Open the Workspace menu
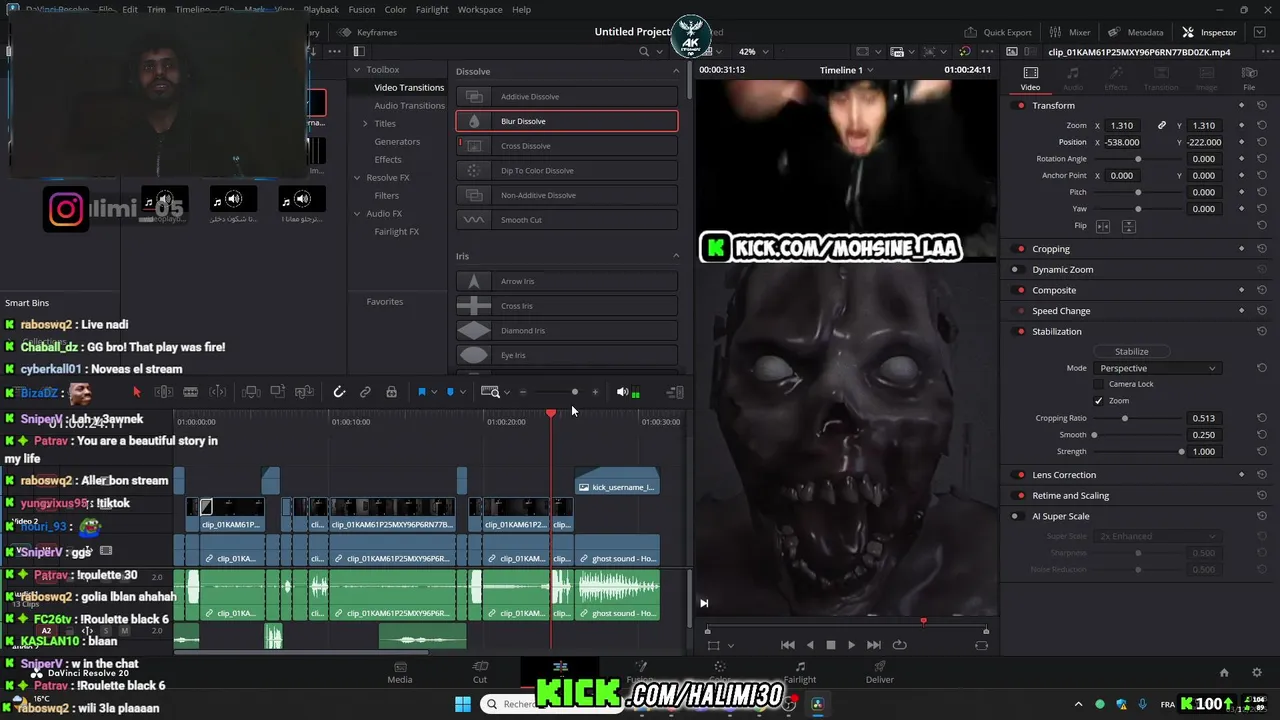The image size is (1280, 720). pos(480,9)
